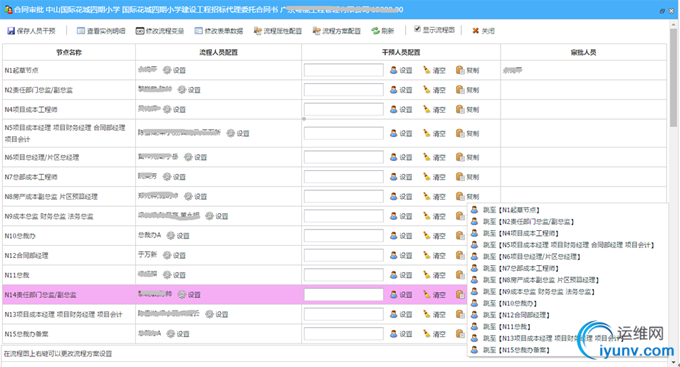The image size is (680, 367).
Task: Select the N11总裁 node name cell
Action: (x=69, y=275)
